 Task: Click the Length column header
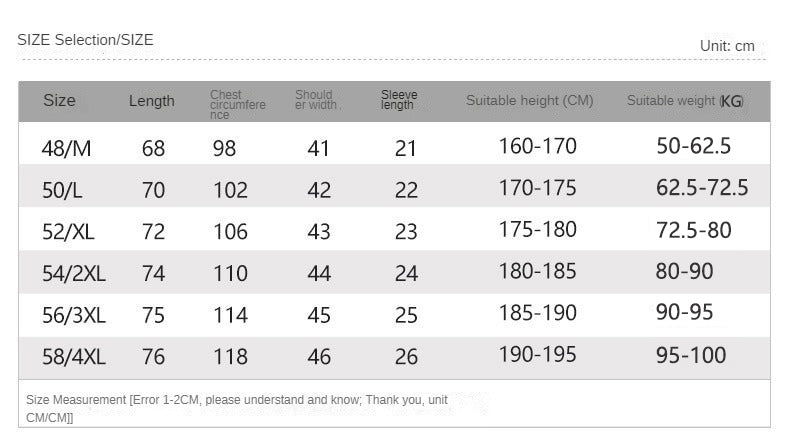point(151,101)
